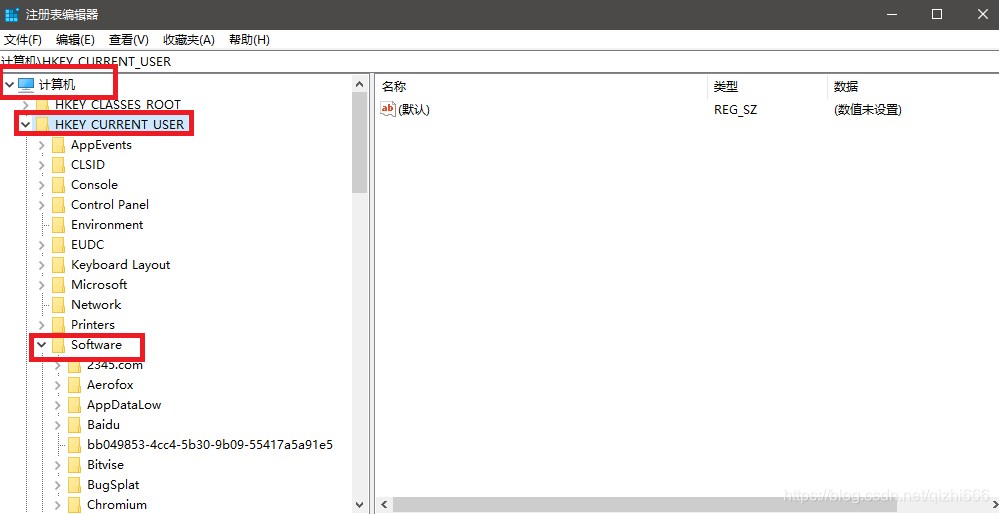Expand the Console key
Screen dimensions: 999x514
pyautogui.click(x=42, y=185)
